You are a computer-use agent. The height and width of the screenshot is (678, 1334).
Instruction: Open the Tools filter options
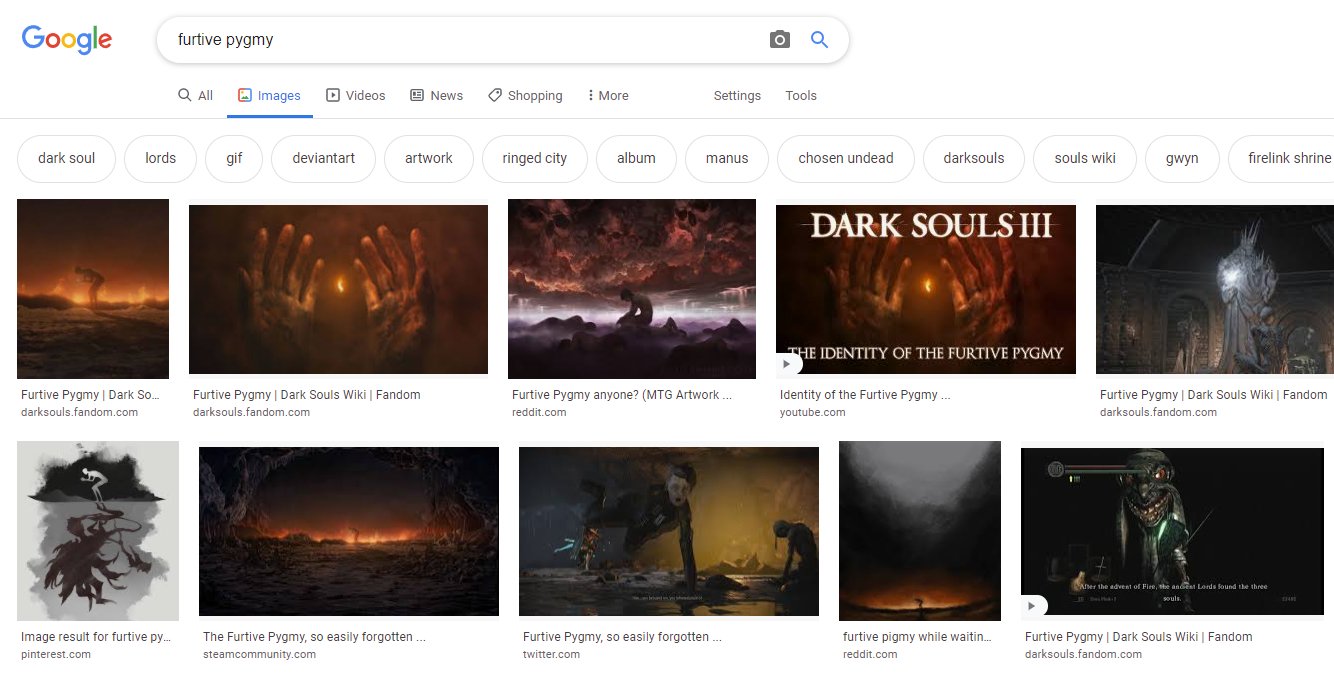click(x=800, y=96)
